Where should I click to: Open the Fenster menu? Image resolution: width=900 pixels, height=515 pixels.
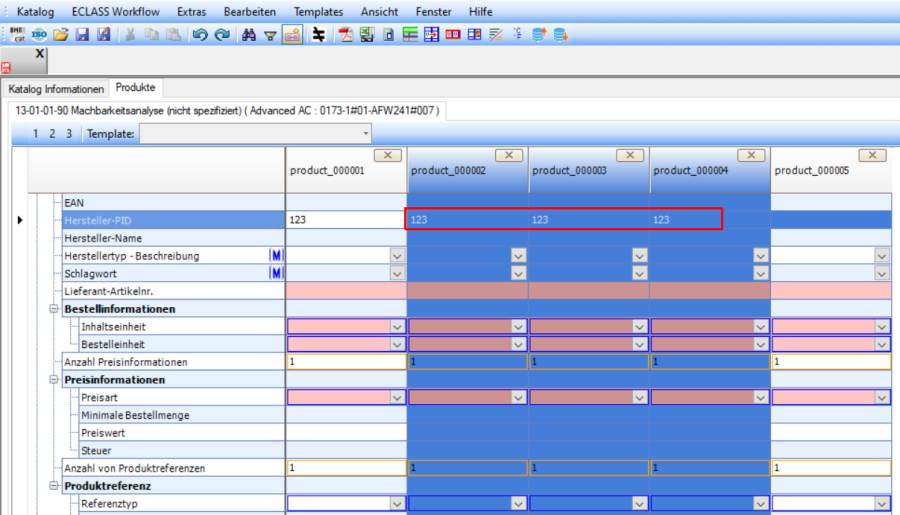pos(433,11)
